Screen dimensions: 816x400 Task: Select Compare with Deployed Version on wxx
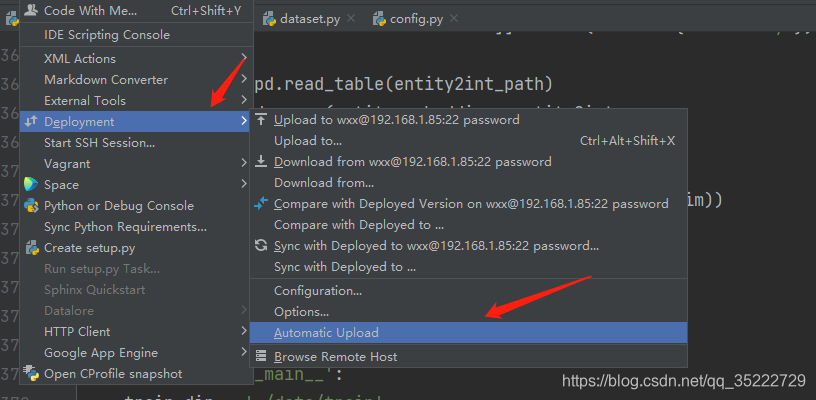(x=468, y=204)
